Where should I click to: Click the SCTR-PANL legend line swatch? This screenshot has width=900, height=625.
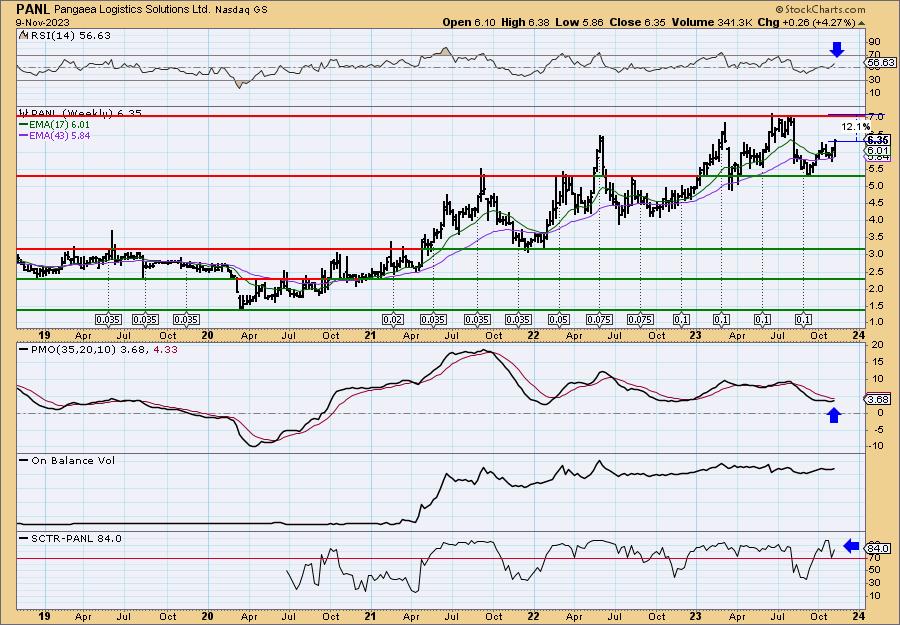click(24, 538)
